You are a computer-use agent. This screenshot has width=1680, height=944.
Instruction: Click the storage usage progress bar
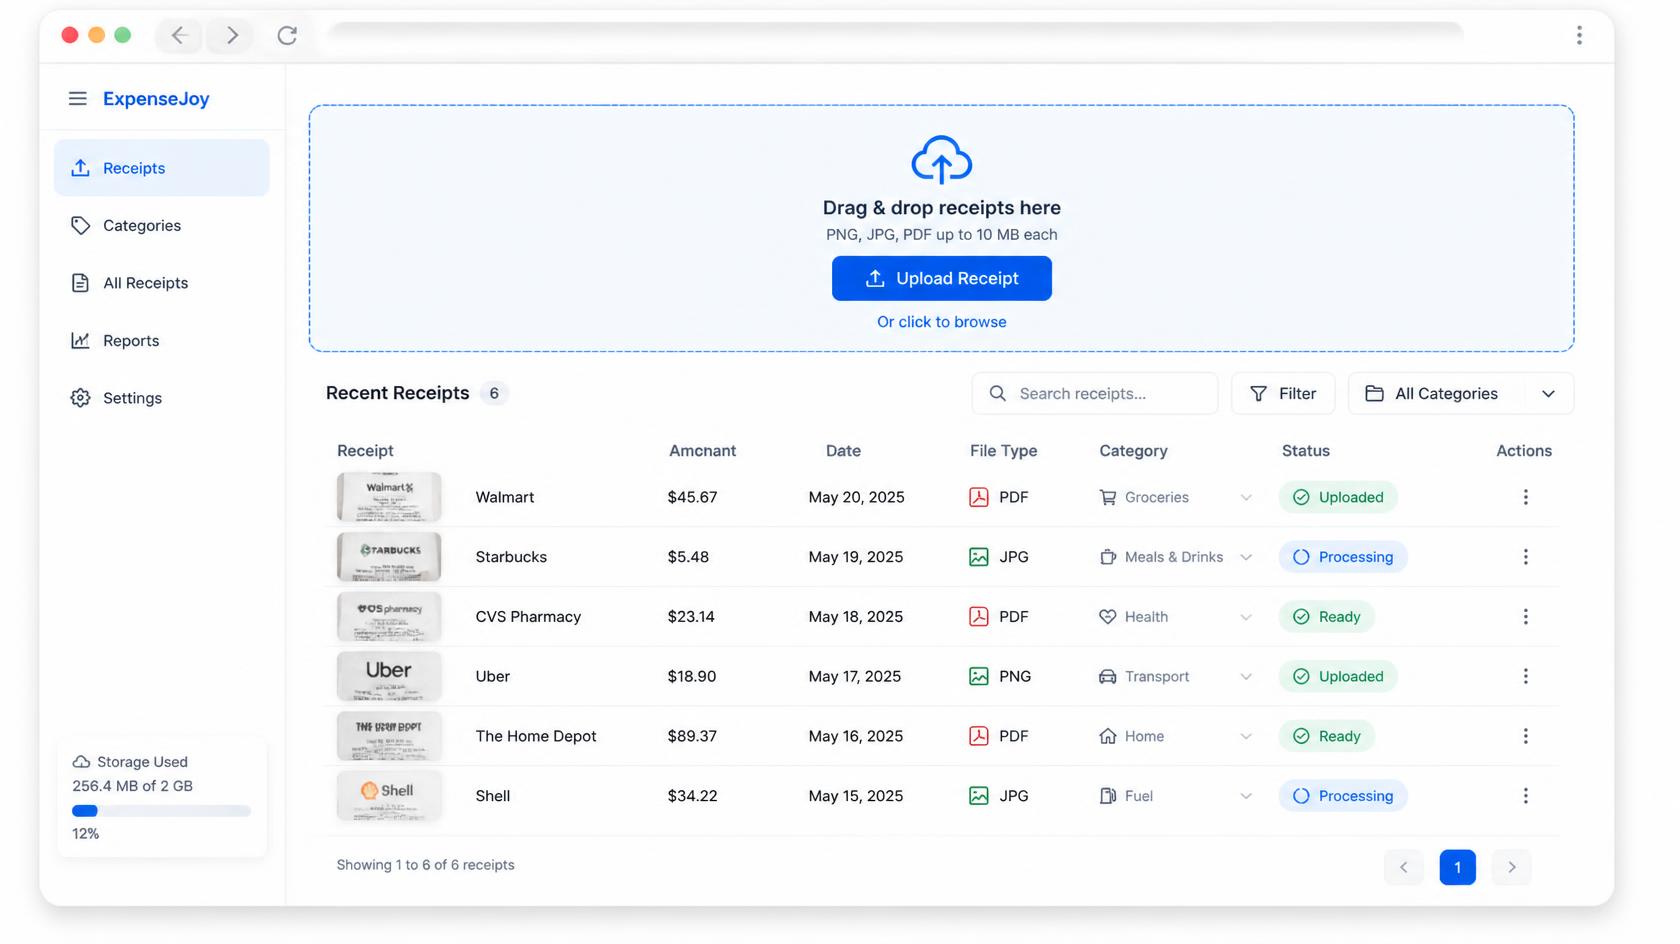coord(161,811)
